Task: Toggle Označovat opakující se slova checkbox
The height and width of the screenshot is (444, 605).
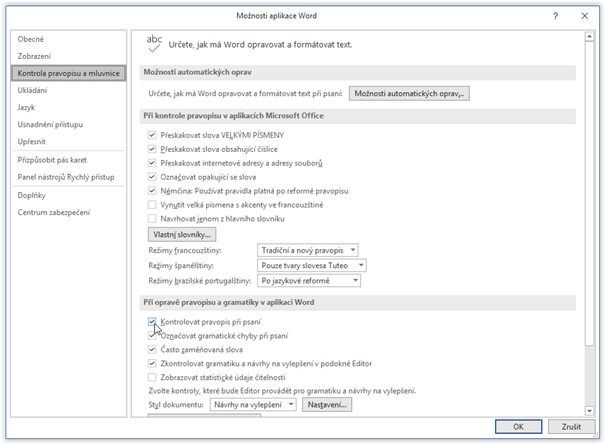Action: tap(152, 177)
